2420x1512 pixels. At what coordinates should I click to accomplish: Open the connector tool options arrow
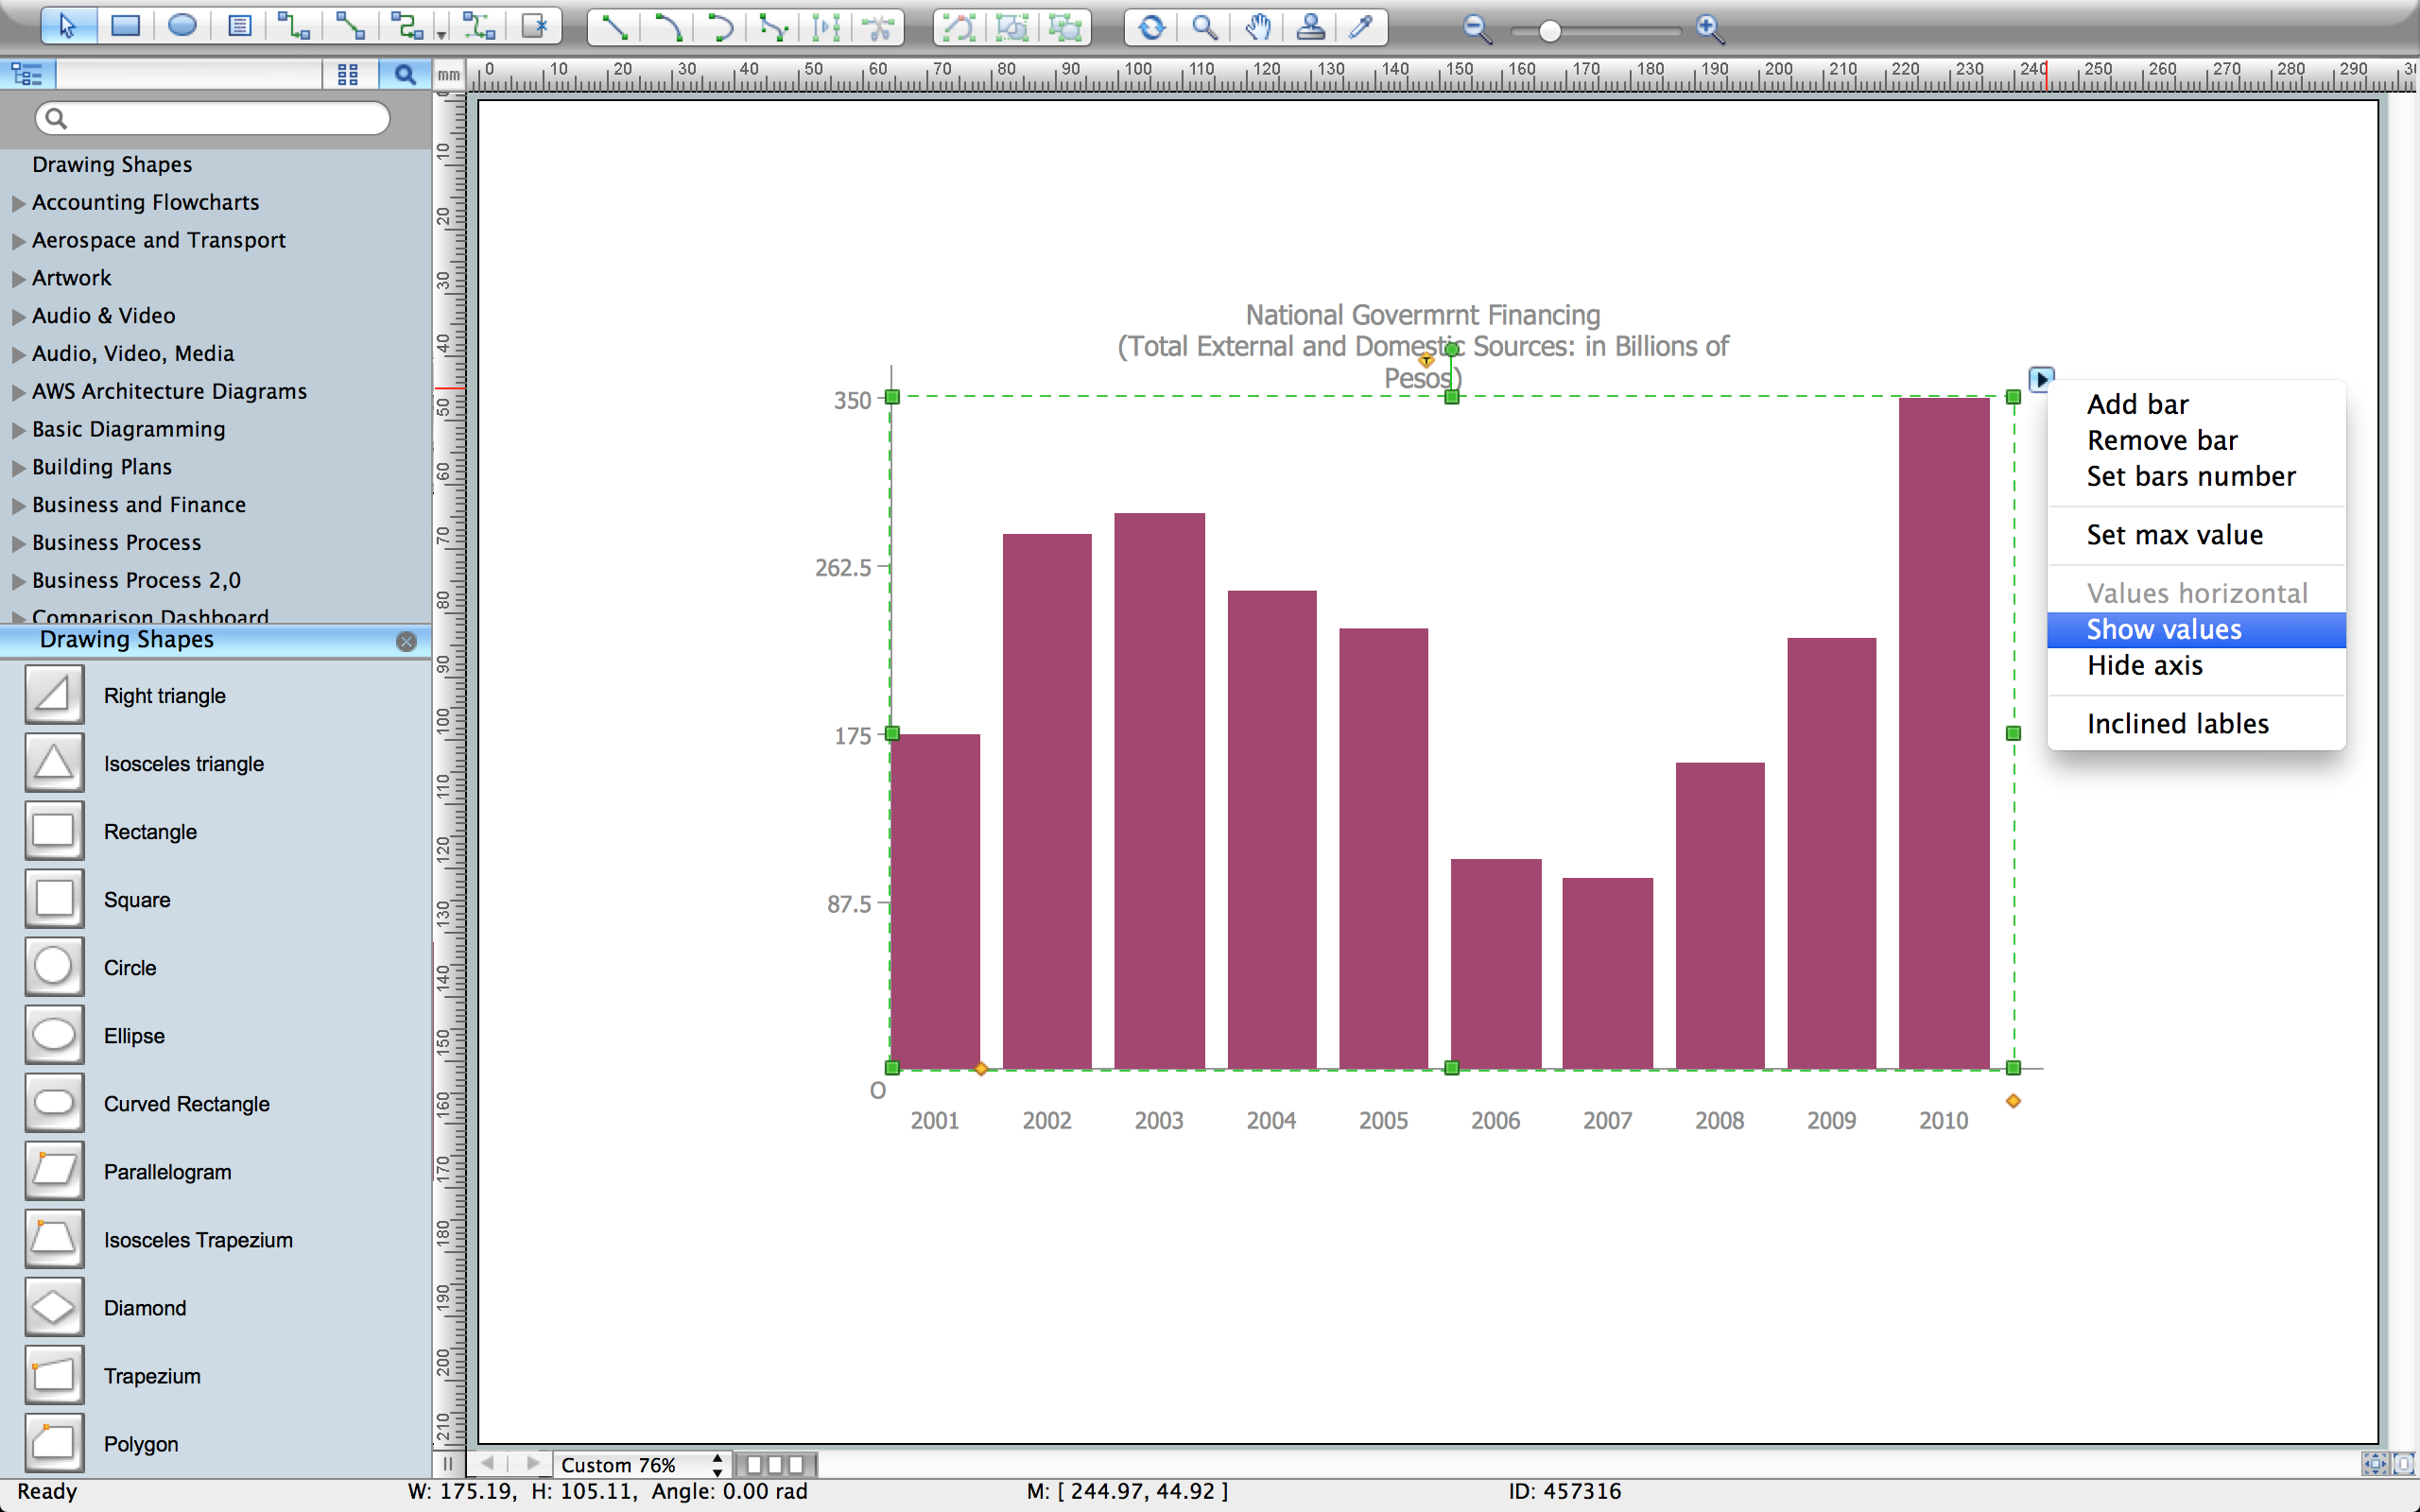tap(441, 34)
